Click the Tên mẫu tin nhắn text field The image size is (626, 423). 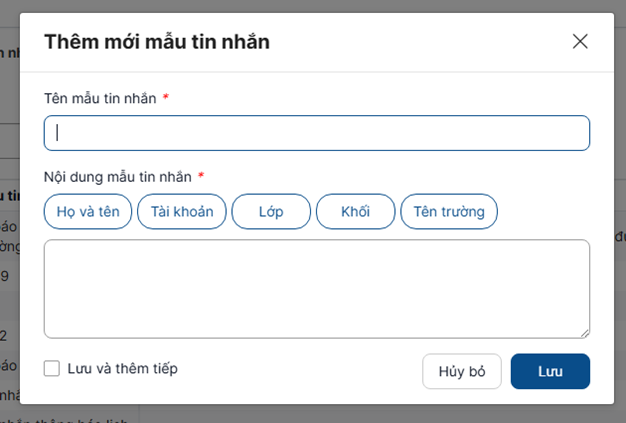tap(316, 133)
